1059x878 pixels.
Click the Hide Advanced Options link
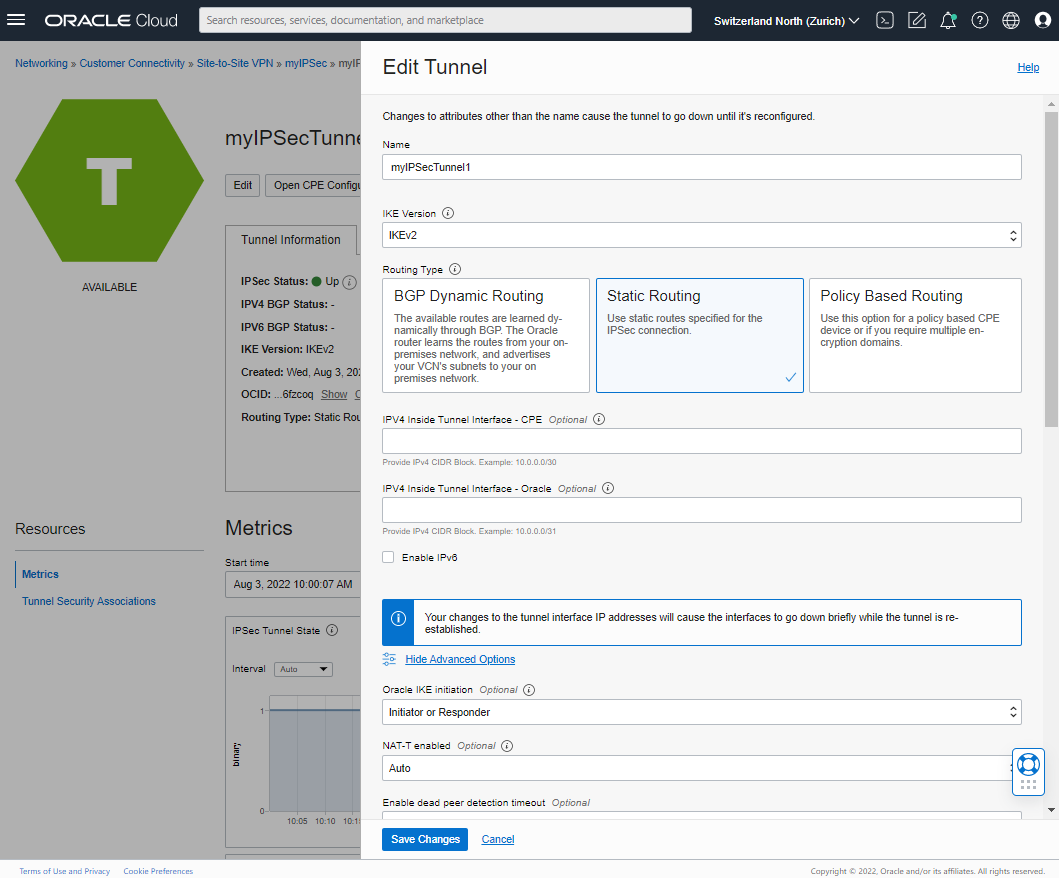coord(460,659)
